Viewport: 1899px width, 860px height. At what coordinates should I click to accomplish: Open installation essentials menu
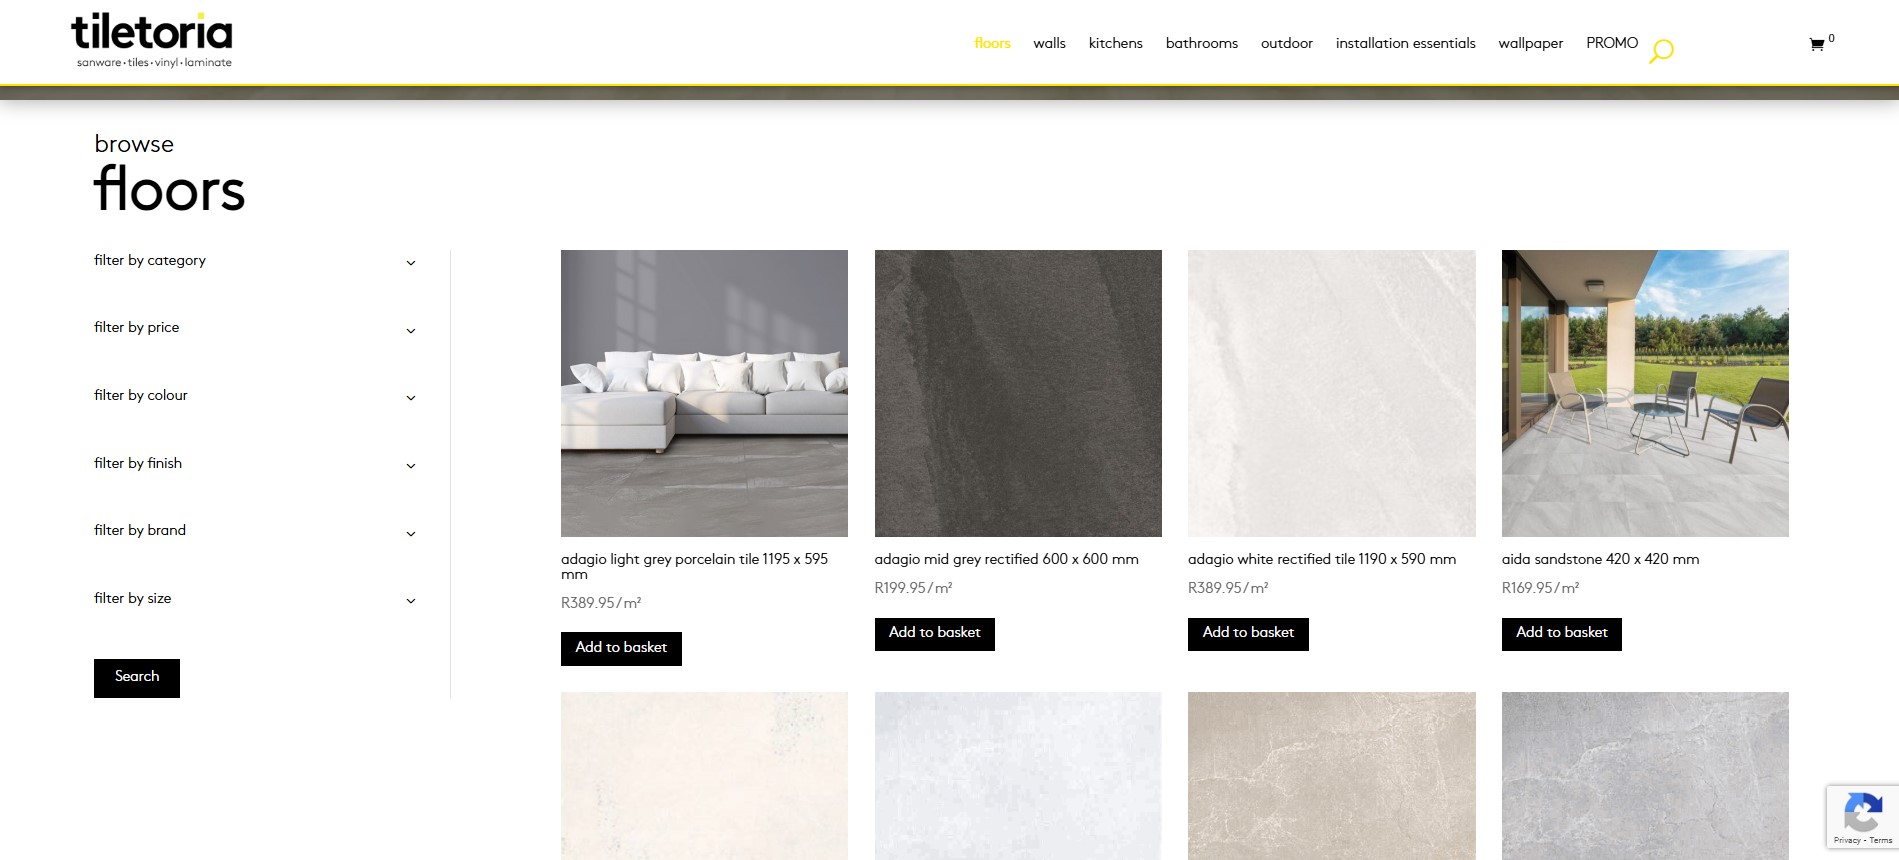pyautogui.click(x=1405, y=43)
